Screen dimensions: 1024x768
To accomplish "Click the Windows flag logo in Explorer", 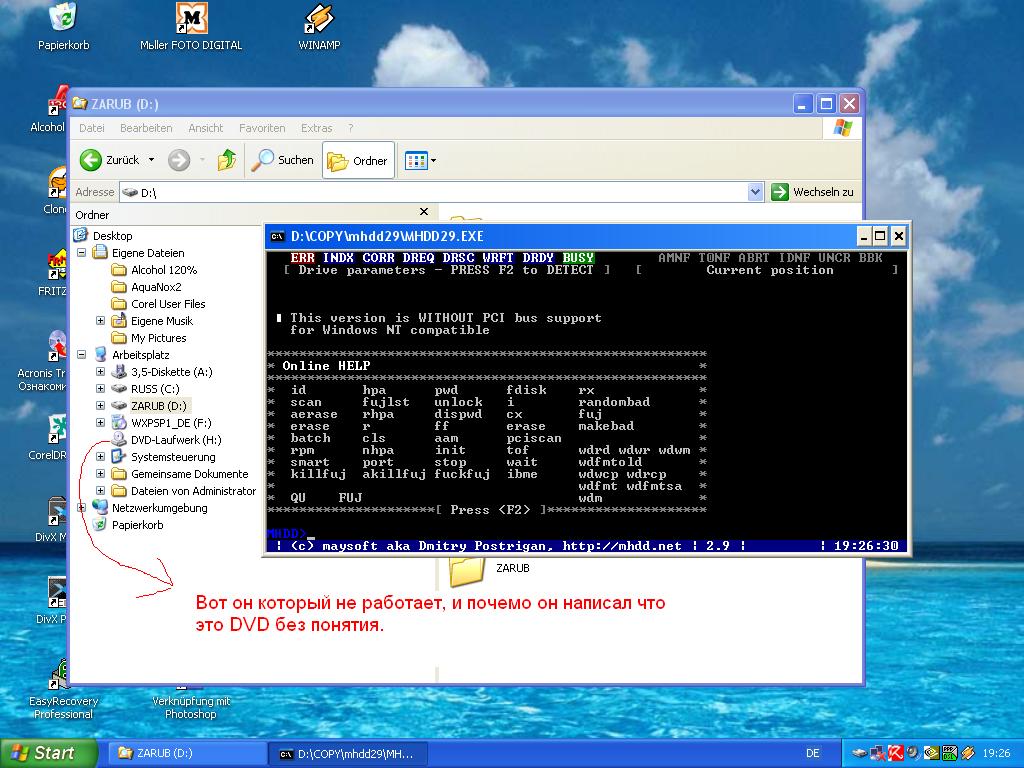I will [842, 128].
